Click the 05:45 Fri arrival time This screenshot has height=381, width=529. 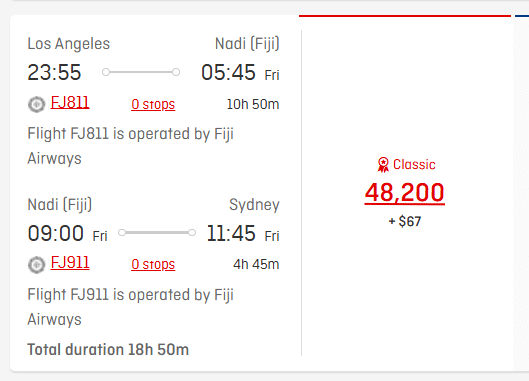240,73
